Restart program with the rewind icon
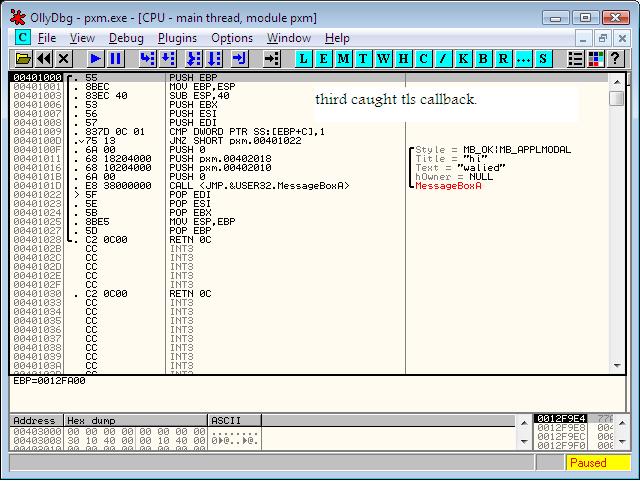This screenshot has width=640, height=481. tap(44, 59)
